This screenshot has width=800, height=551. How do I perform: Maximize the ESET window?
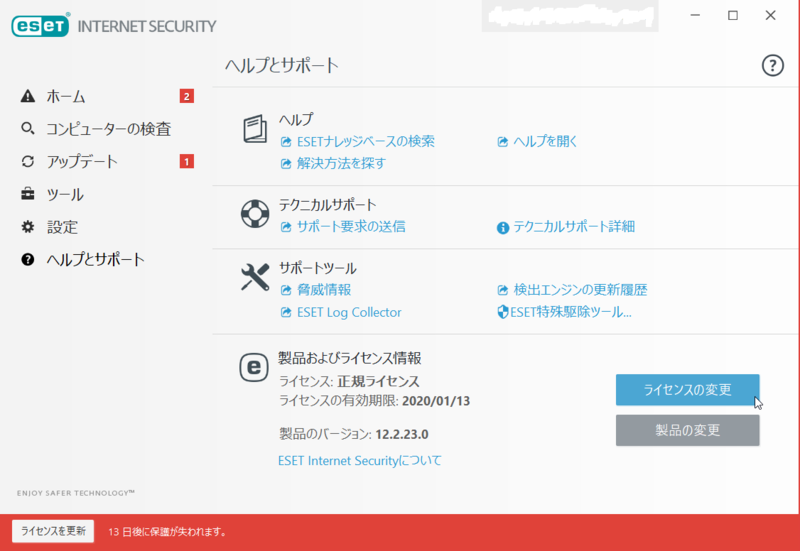733,15
